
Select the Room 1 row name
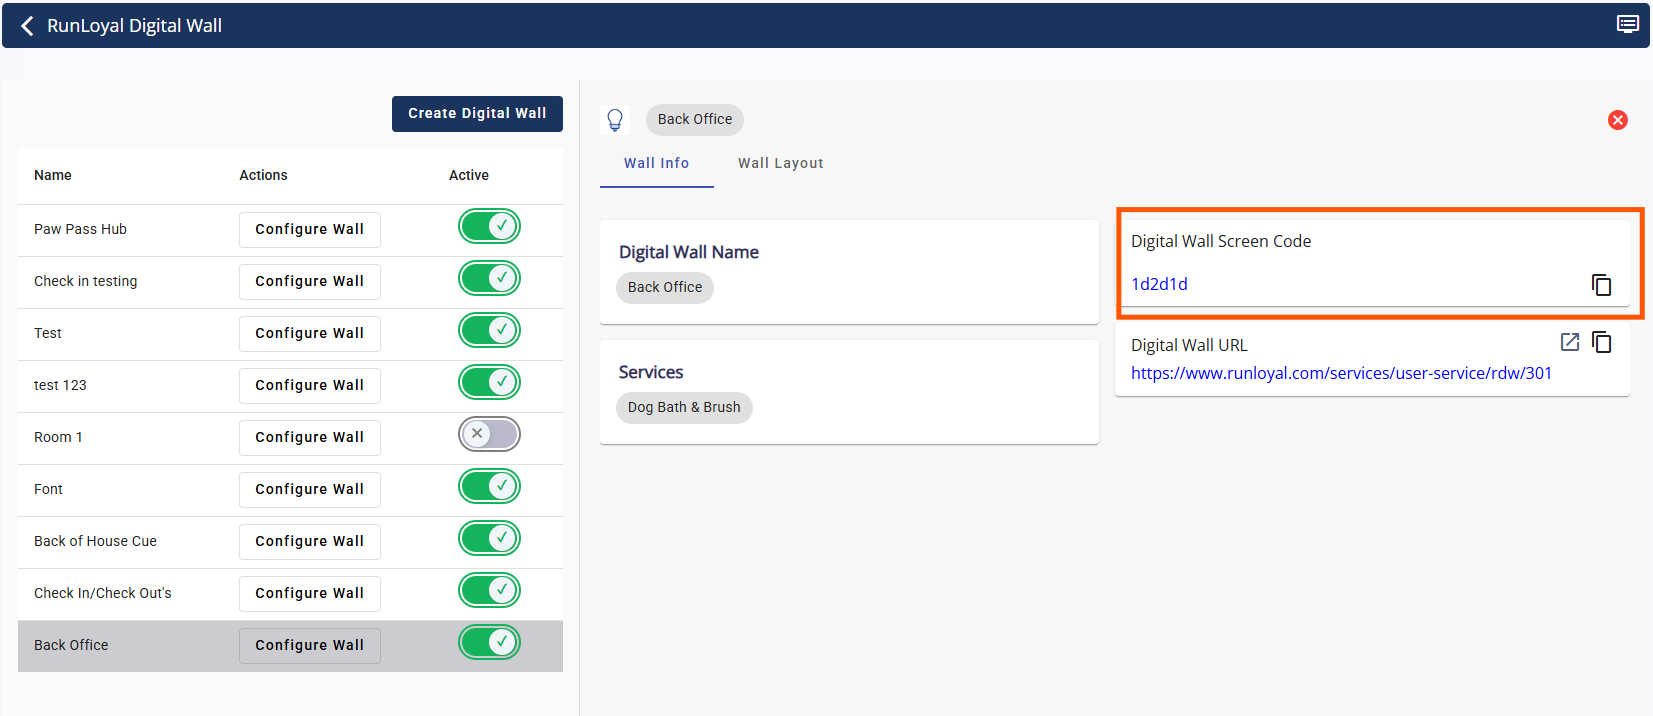[58, 437]
